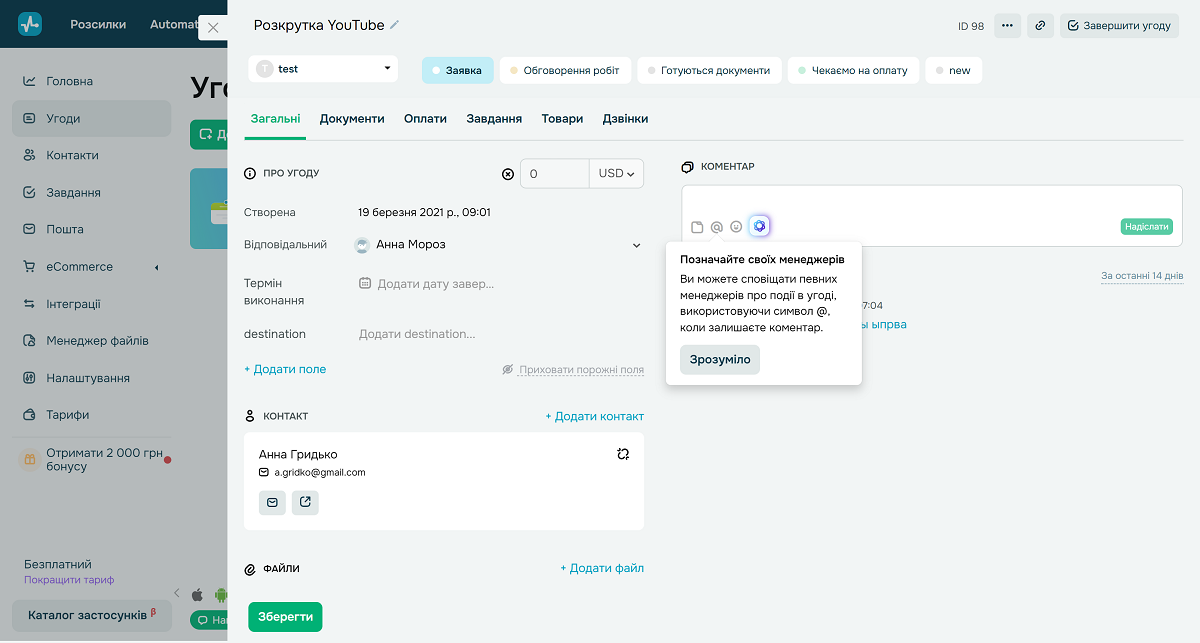This screenshot has height=643, width=1200.
Task: Click email a.gridko@gmail.com
Action: tap(319, 472)
